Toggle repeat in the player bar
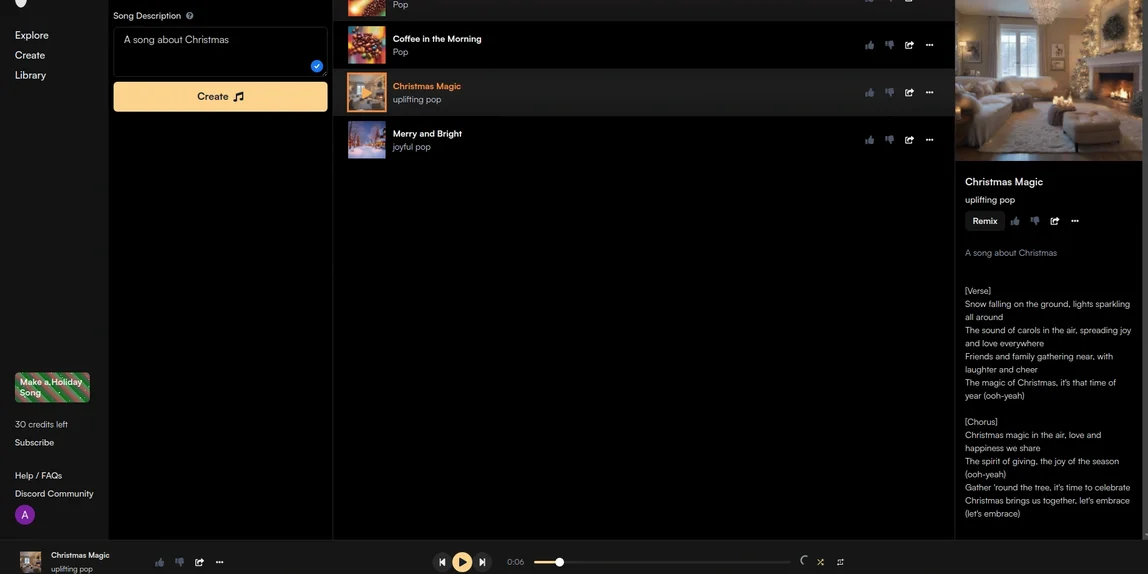 click(840, 562)
